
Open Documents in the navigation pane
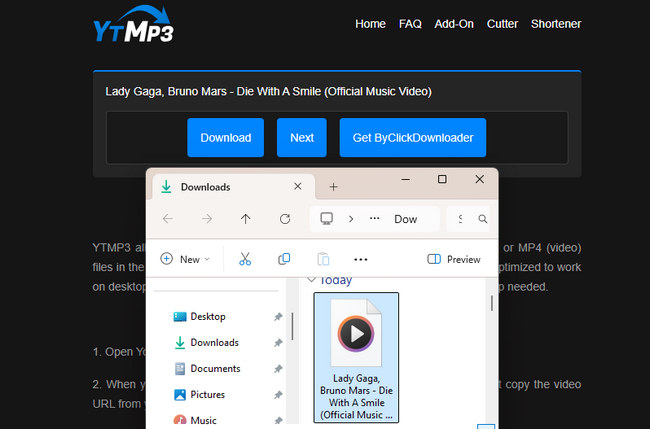(x=215, y=368)
